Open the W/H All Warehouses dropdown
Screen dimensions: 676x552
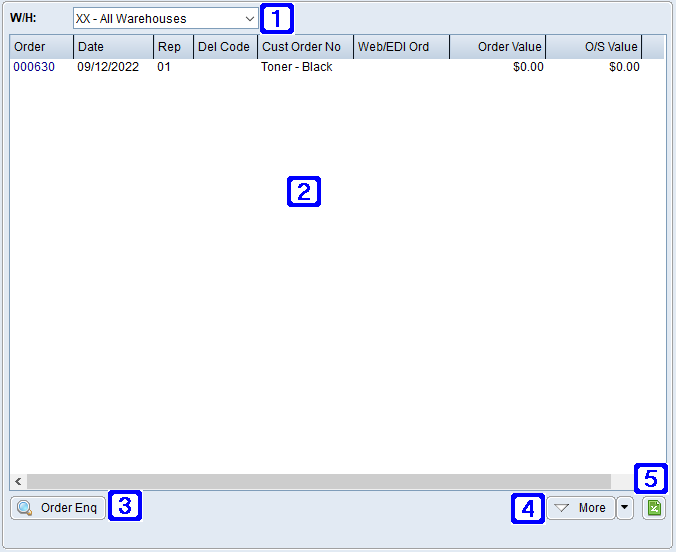click(166, 19)
